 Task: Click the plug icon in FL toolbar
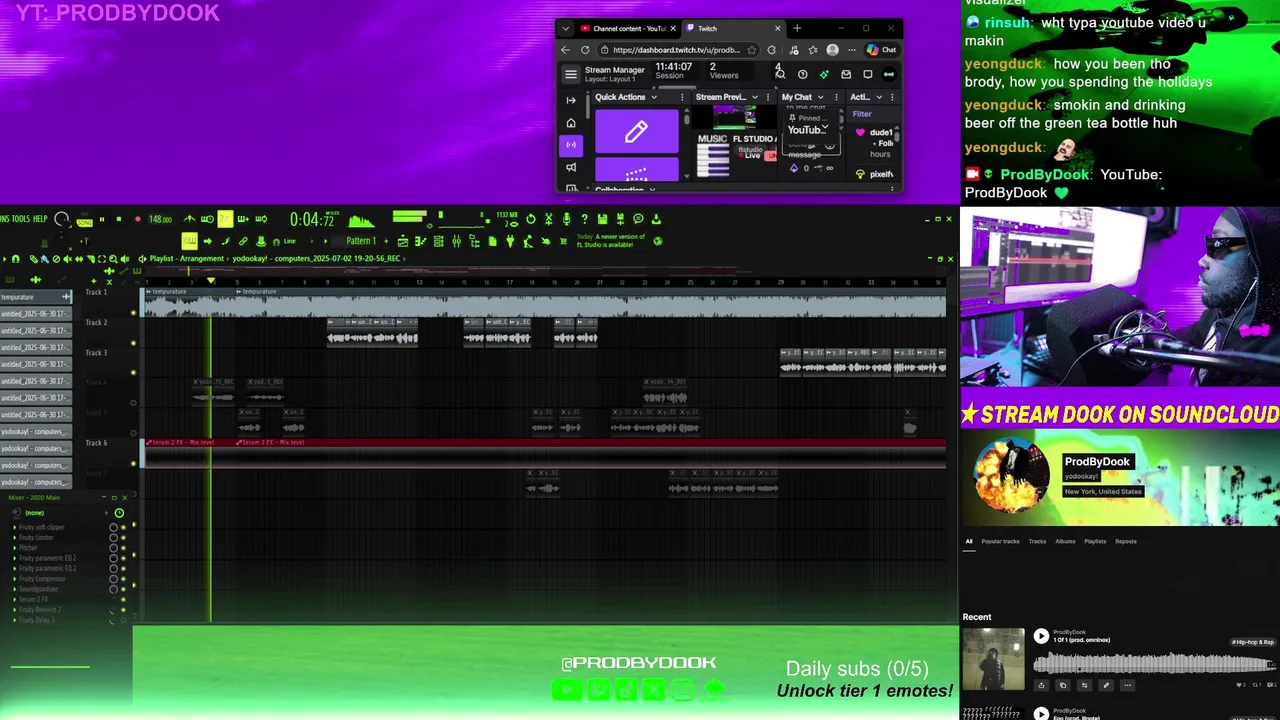(x=510, y=241)
